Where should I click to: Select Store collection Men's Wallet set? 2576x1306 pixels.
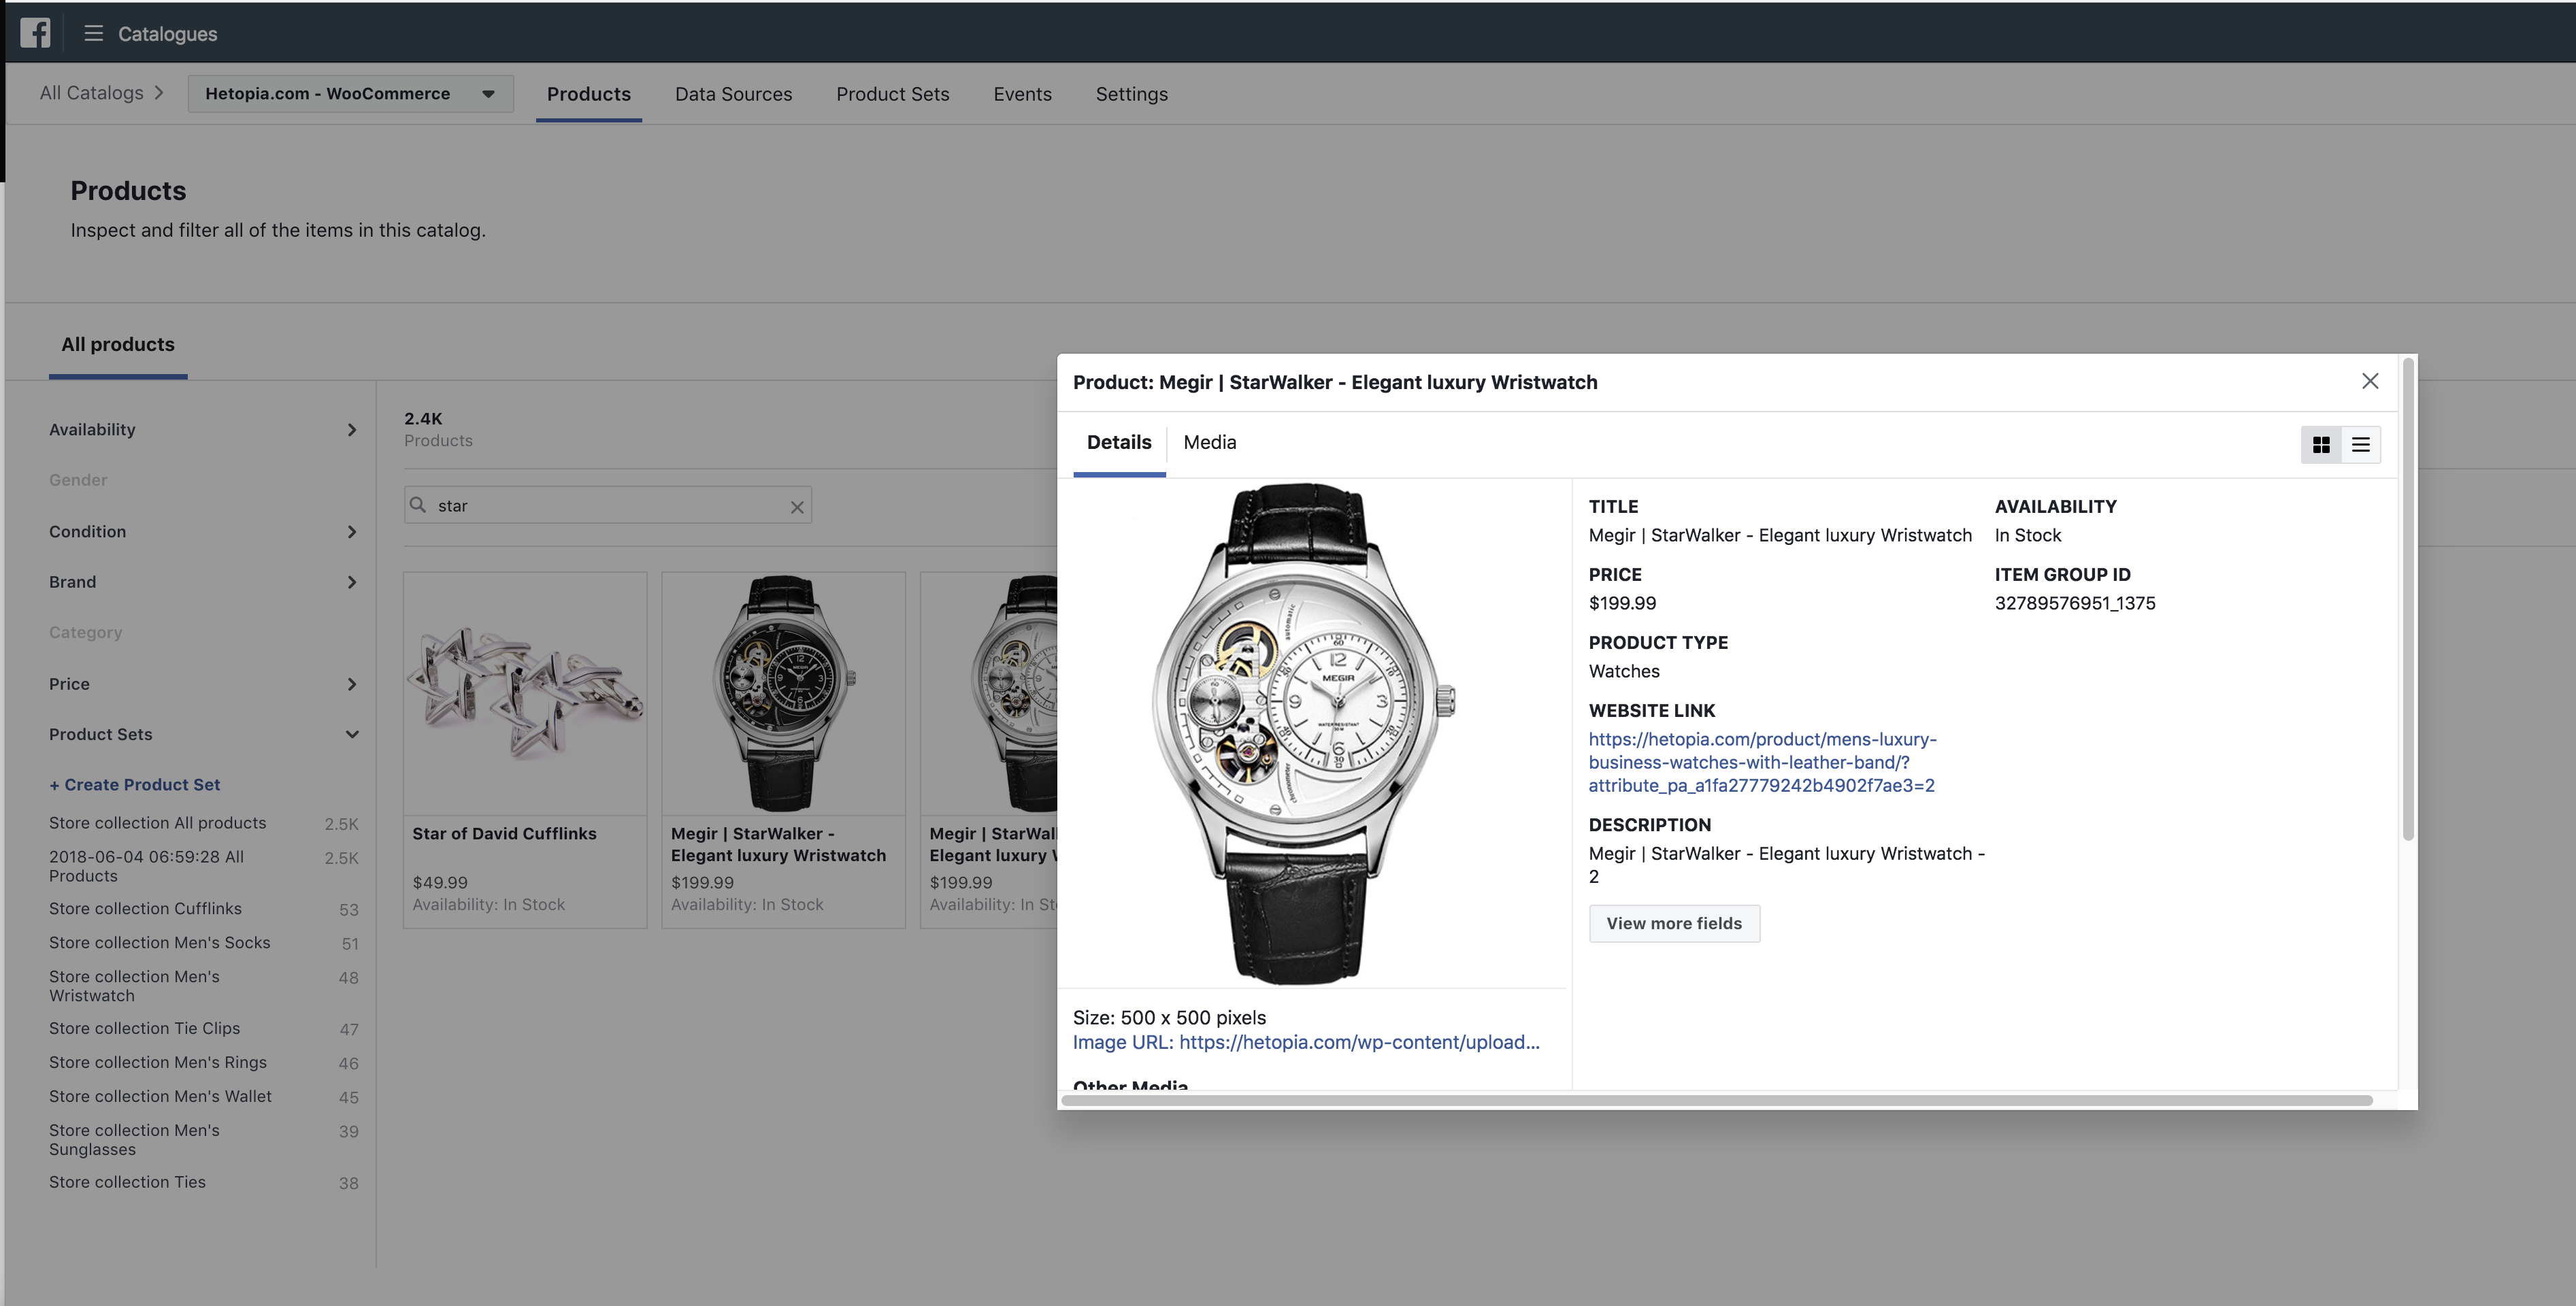(160, 1097)
